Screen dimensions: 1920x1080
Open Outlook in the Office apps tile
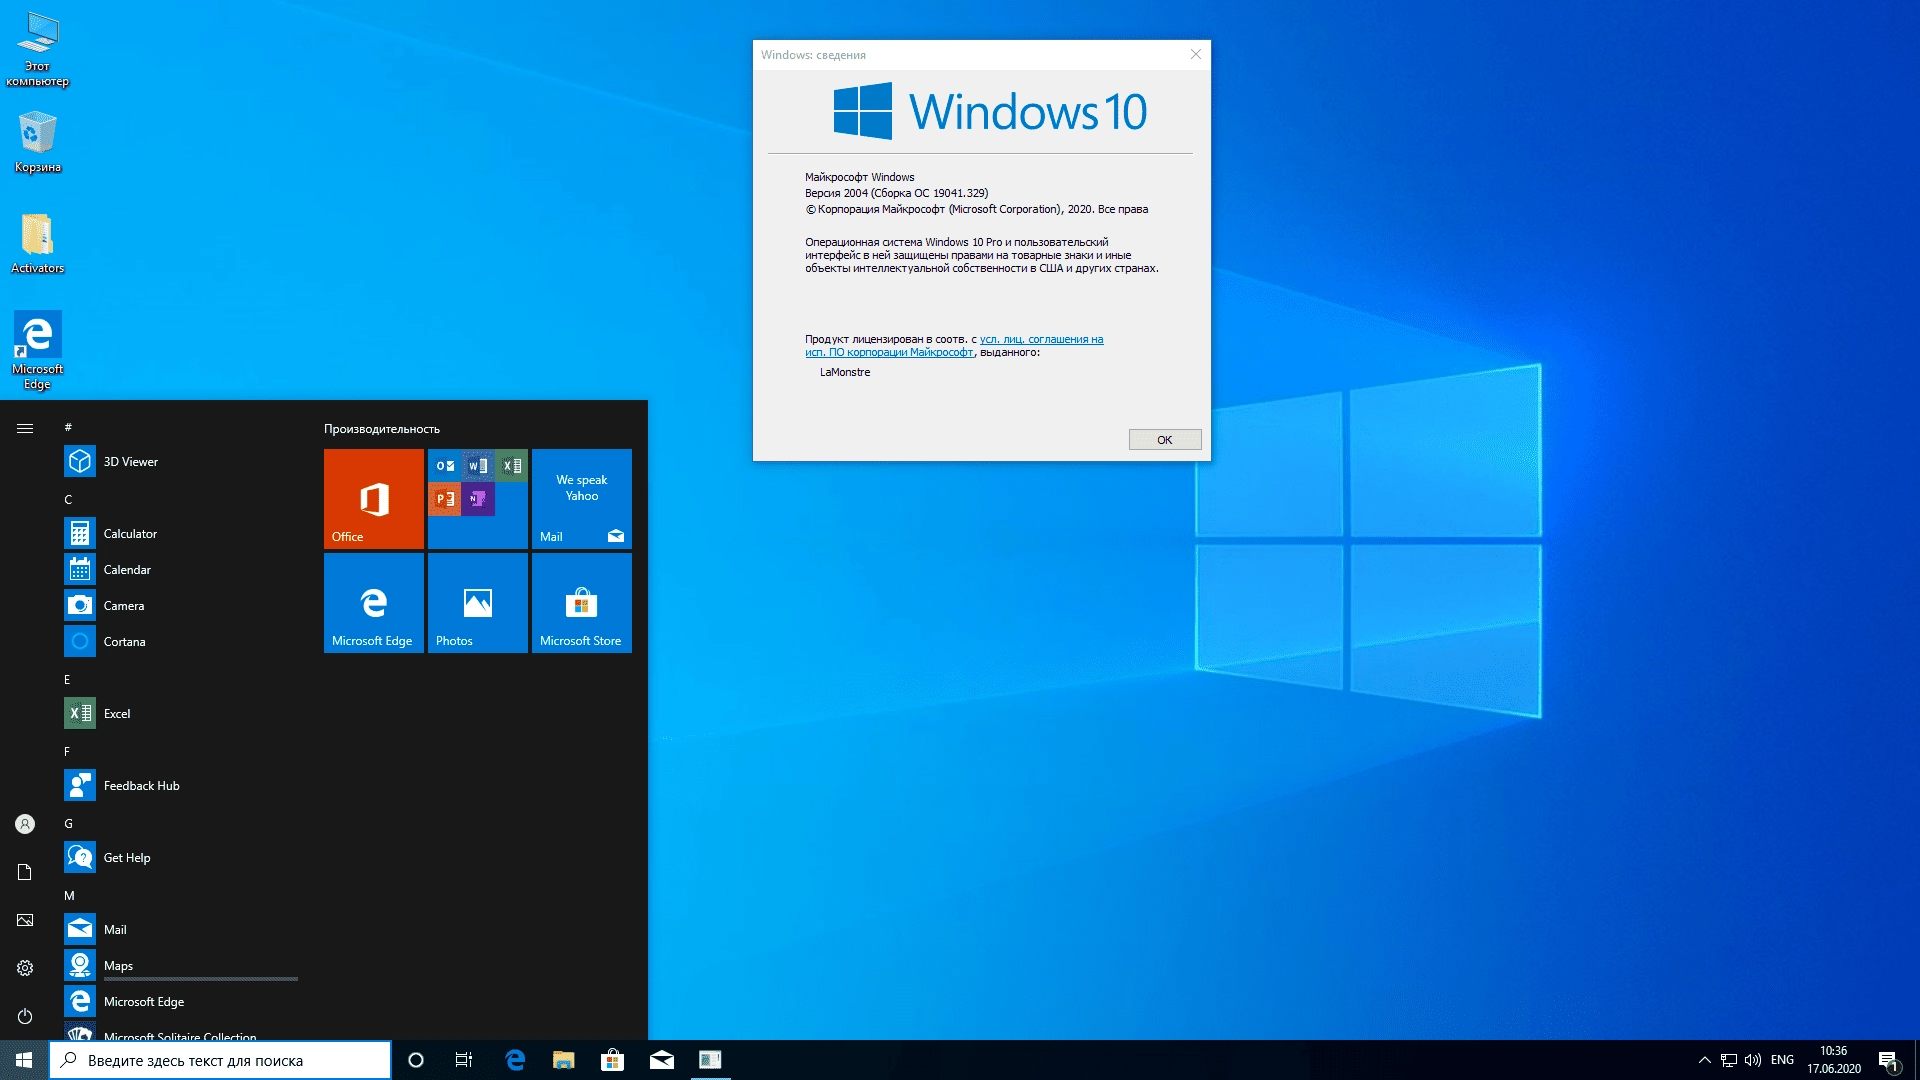445,466
